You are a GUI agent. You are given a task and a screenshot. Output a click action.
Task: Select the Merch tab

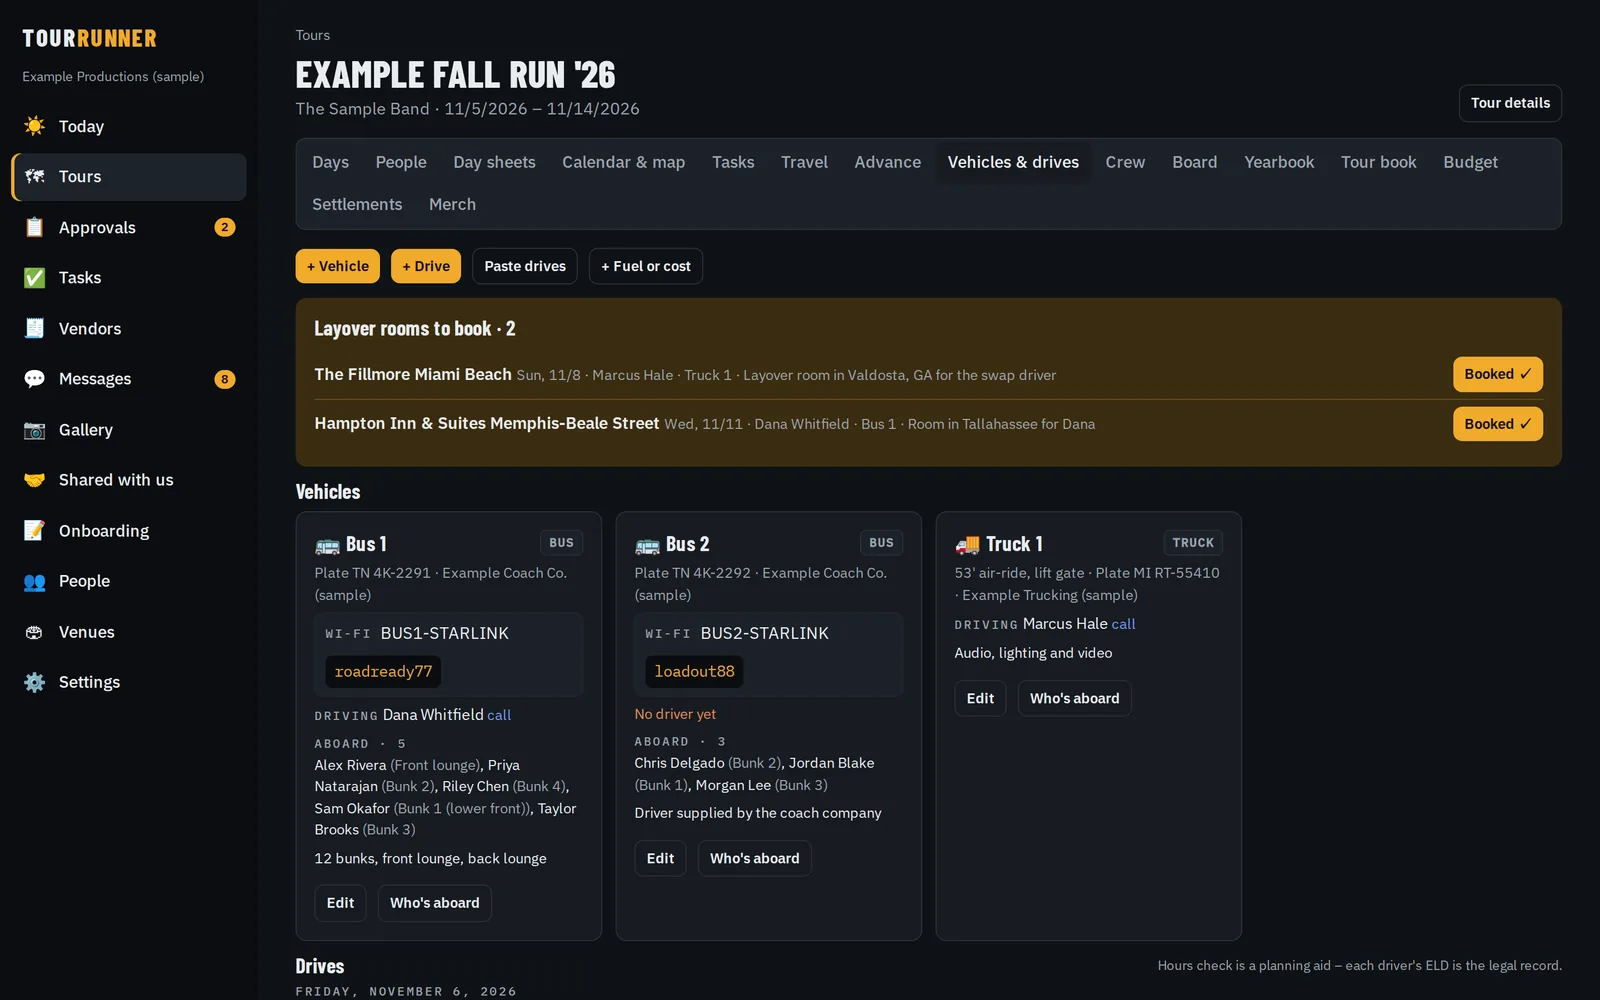[x=452, y=204]
